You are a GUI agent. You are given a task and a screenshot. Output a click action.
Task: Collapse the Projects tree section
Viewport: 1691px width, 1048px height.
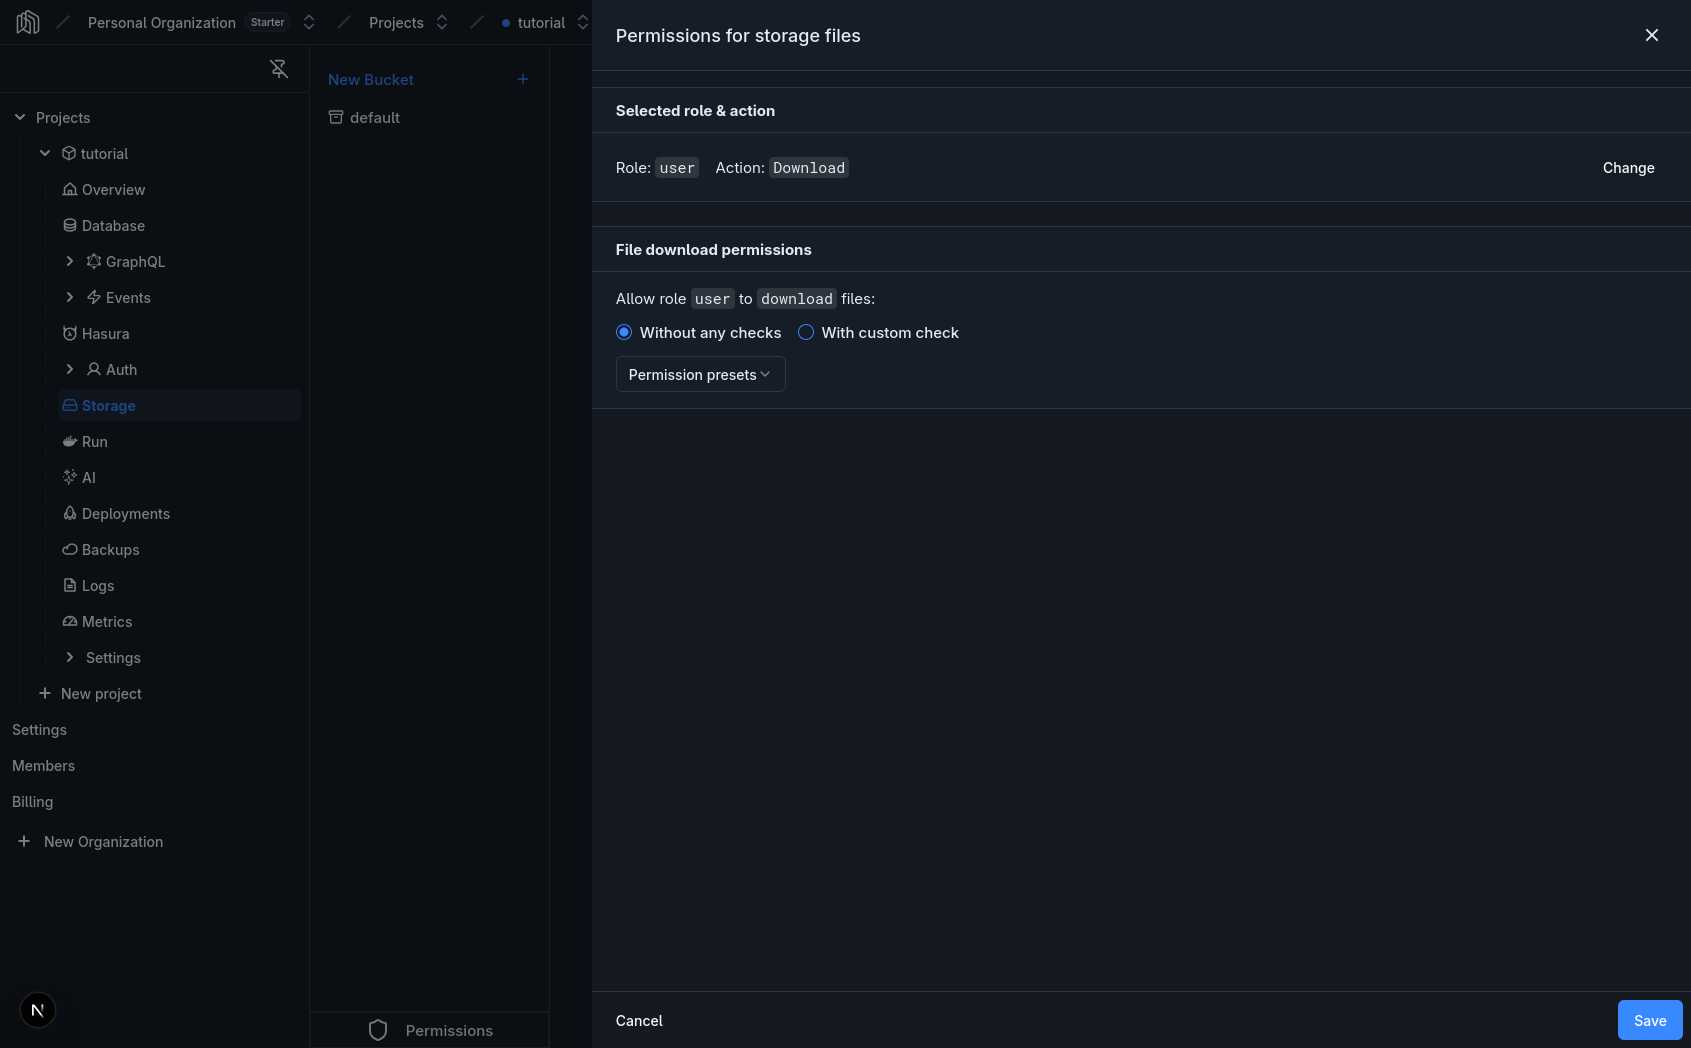(x=20, y=117)
